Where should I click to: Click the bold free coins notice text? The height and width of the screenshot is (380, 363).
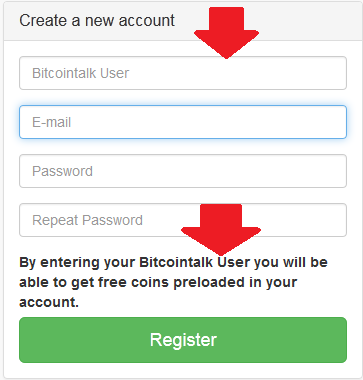173,282
